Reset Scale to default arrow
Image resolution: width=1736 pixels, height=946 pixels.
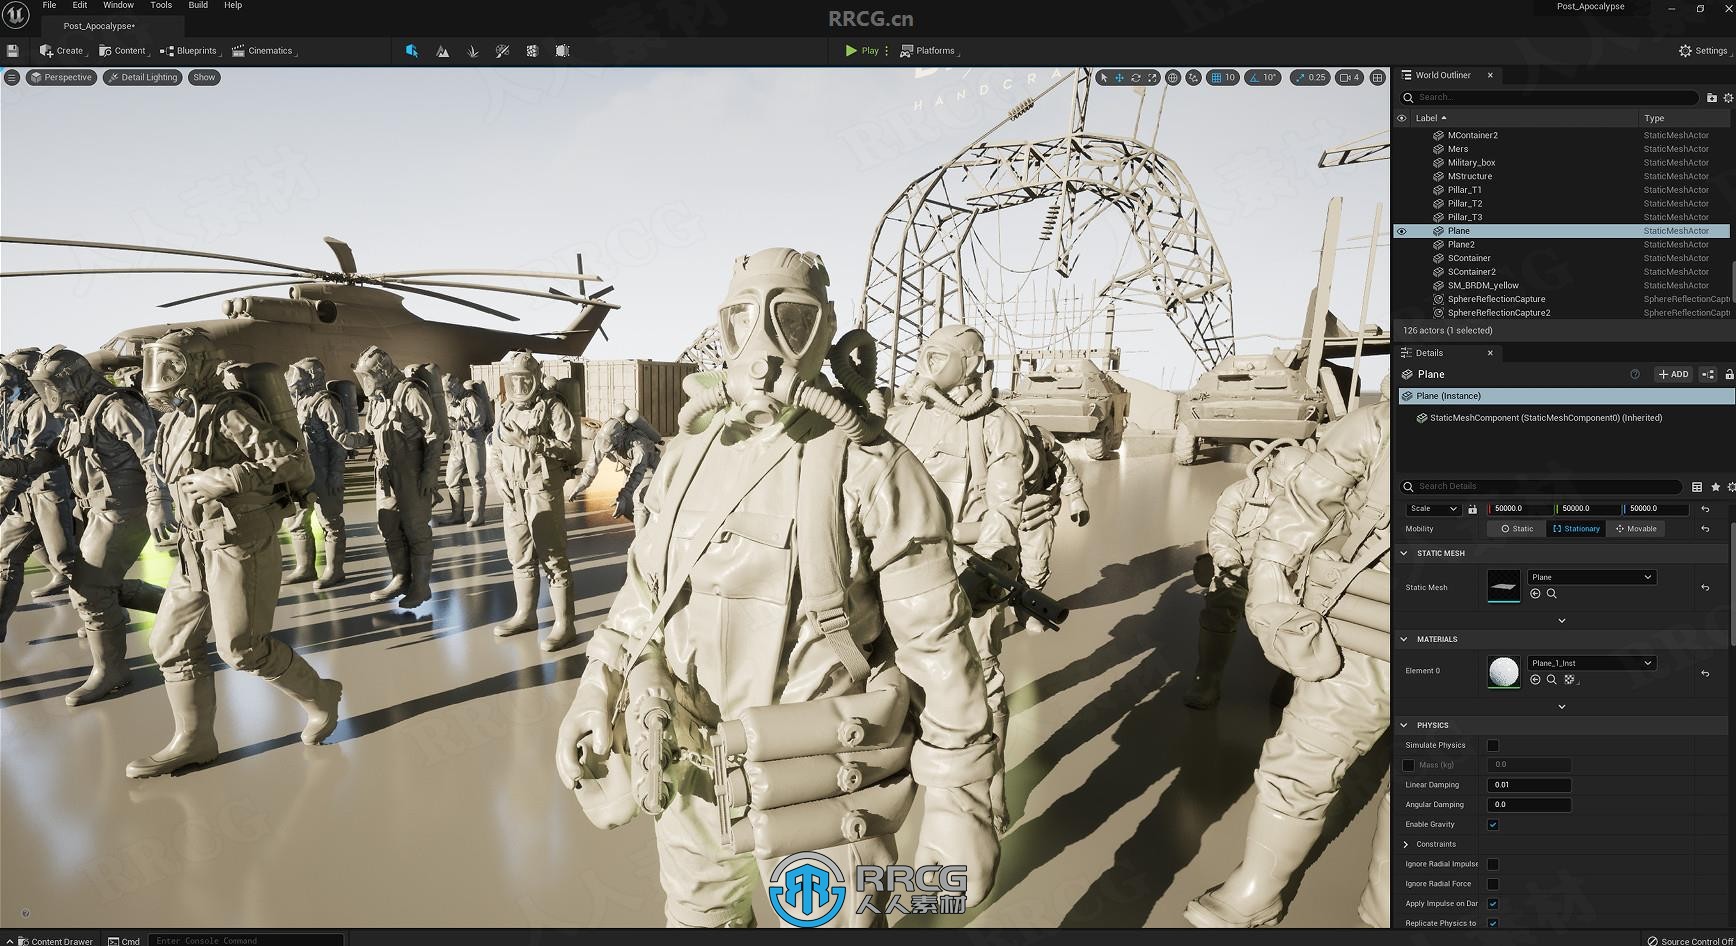(x=1705, y=509)
